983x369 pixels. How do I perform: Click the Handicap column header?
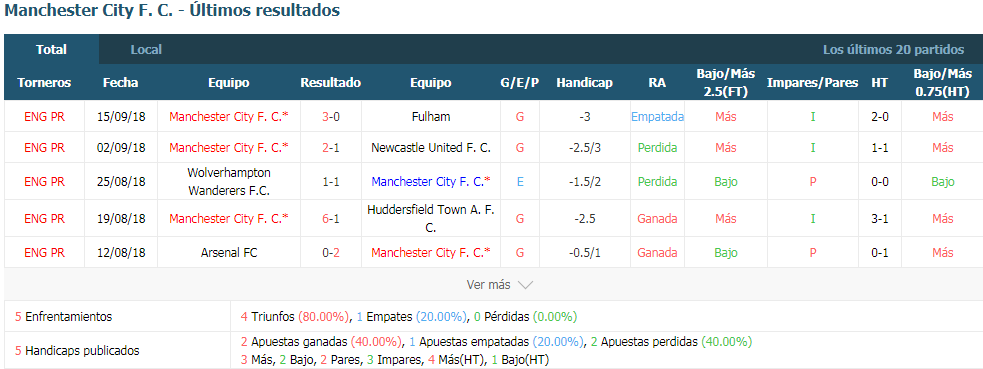pos(584,83)
